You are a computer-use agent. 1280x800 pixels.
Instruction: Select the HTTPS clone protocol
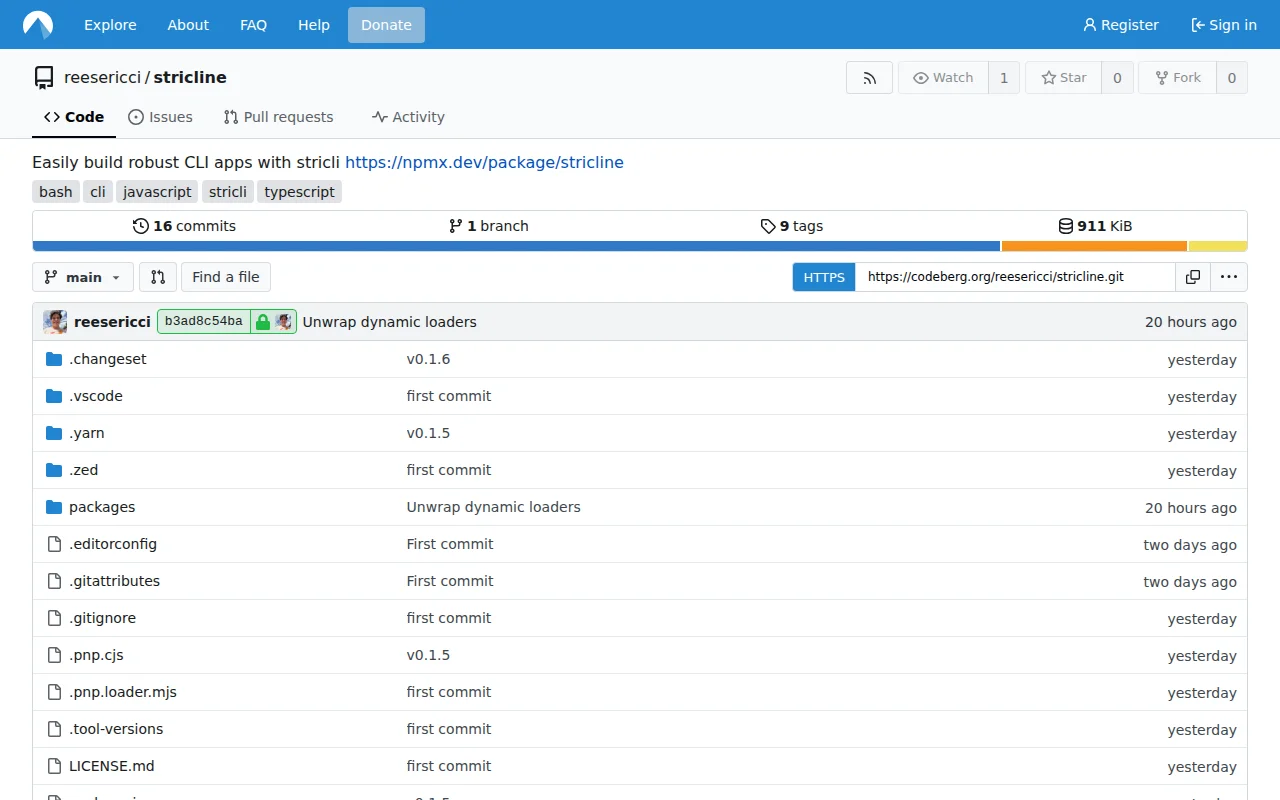point(824,277)
